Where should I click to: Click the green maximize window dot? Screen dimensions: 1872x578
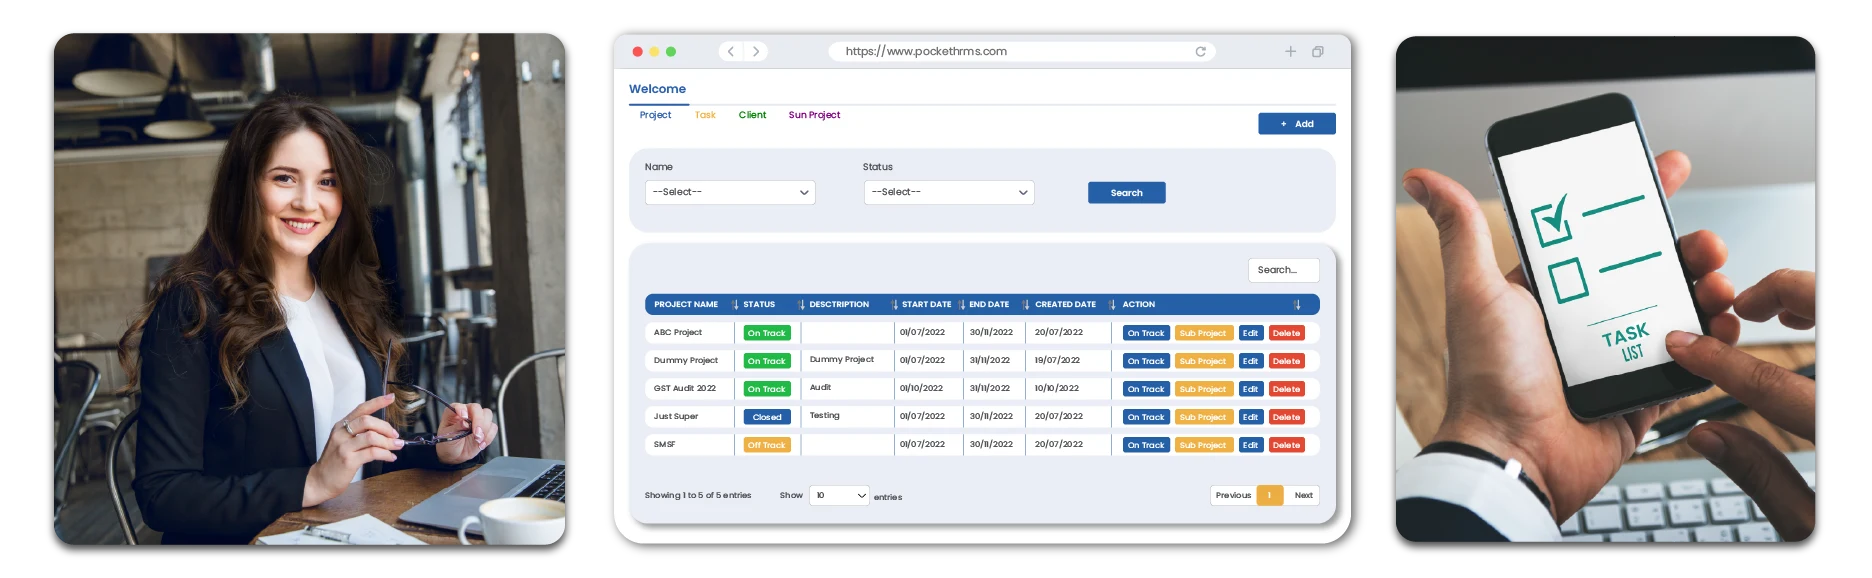click(x=671, y=51)
